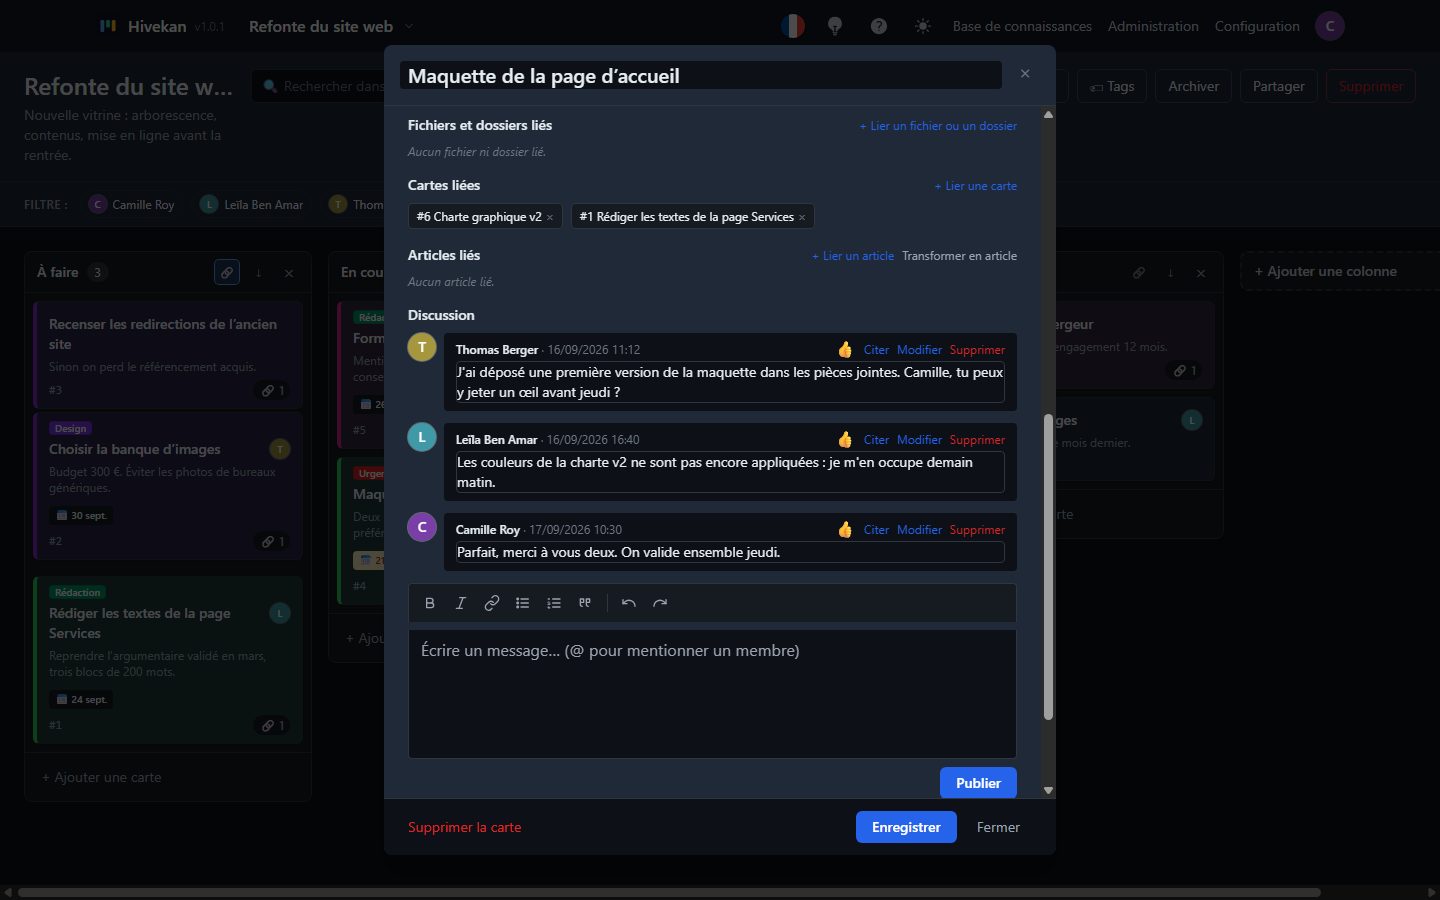
Task: Focus the Écrire un message text area
Action: pyautogui.click(x=712, y=693)
